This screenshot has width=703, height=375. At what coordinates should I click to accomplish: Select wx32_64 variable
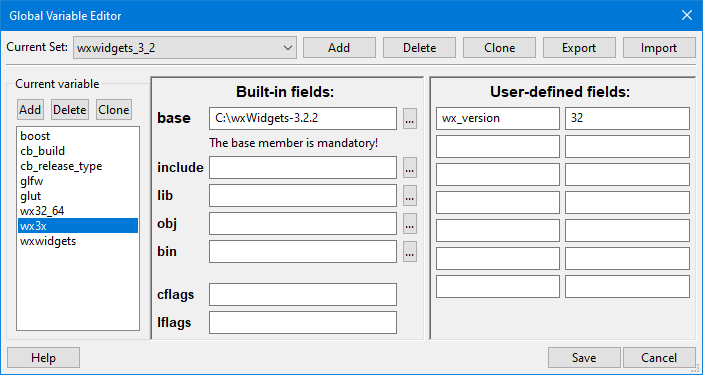point(78,211)
